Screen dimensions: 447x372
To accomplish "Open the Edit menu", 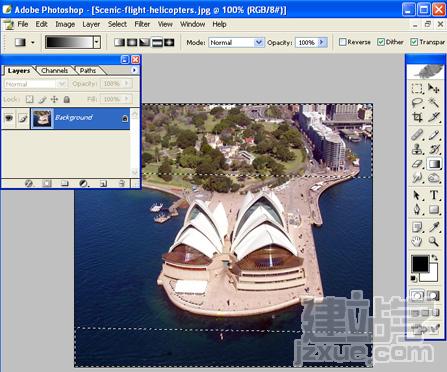I will (41, 24).
